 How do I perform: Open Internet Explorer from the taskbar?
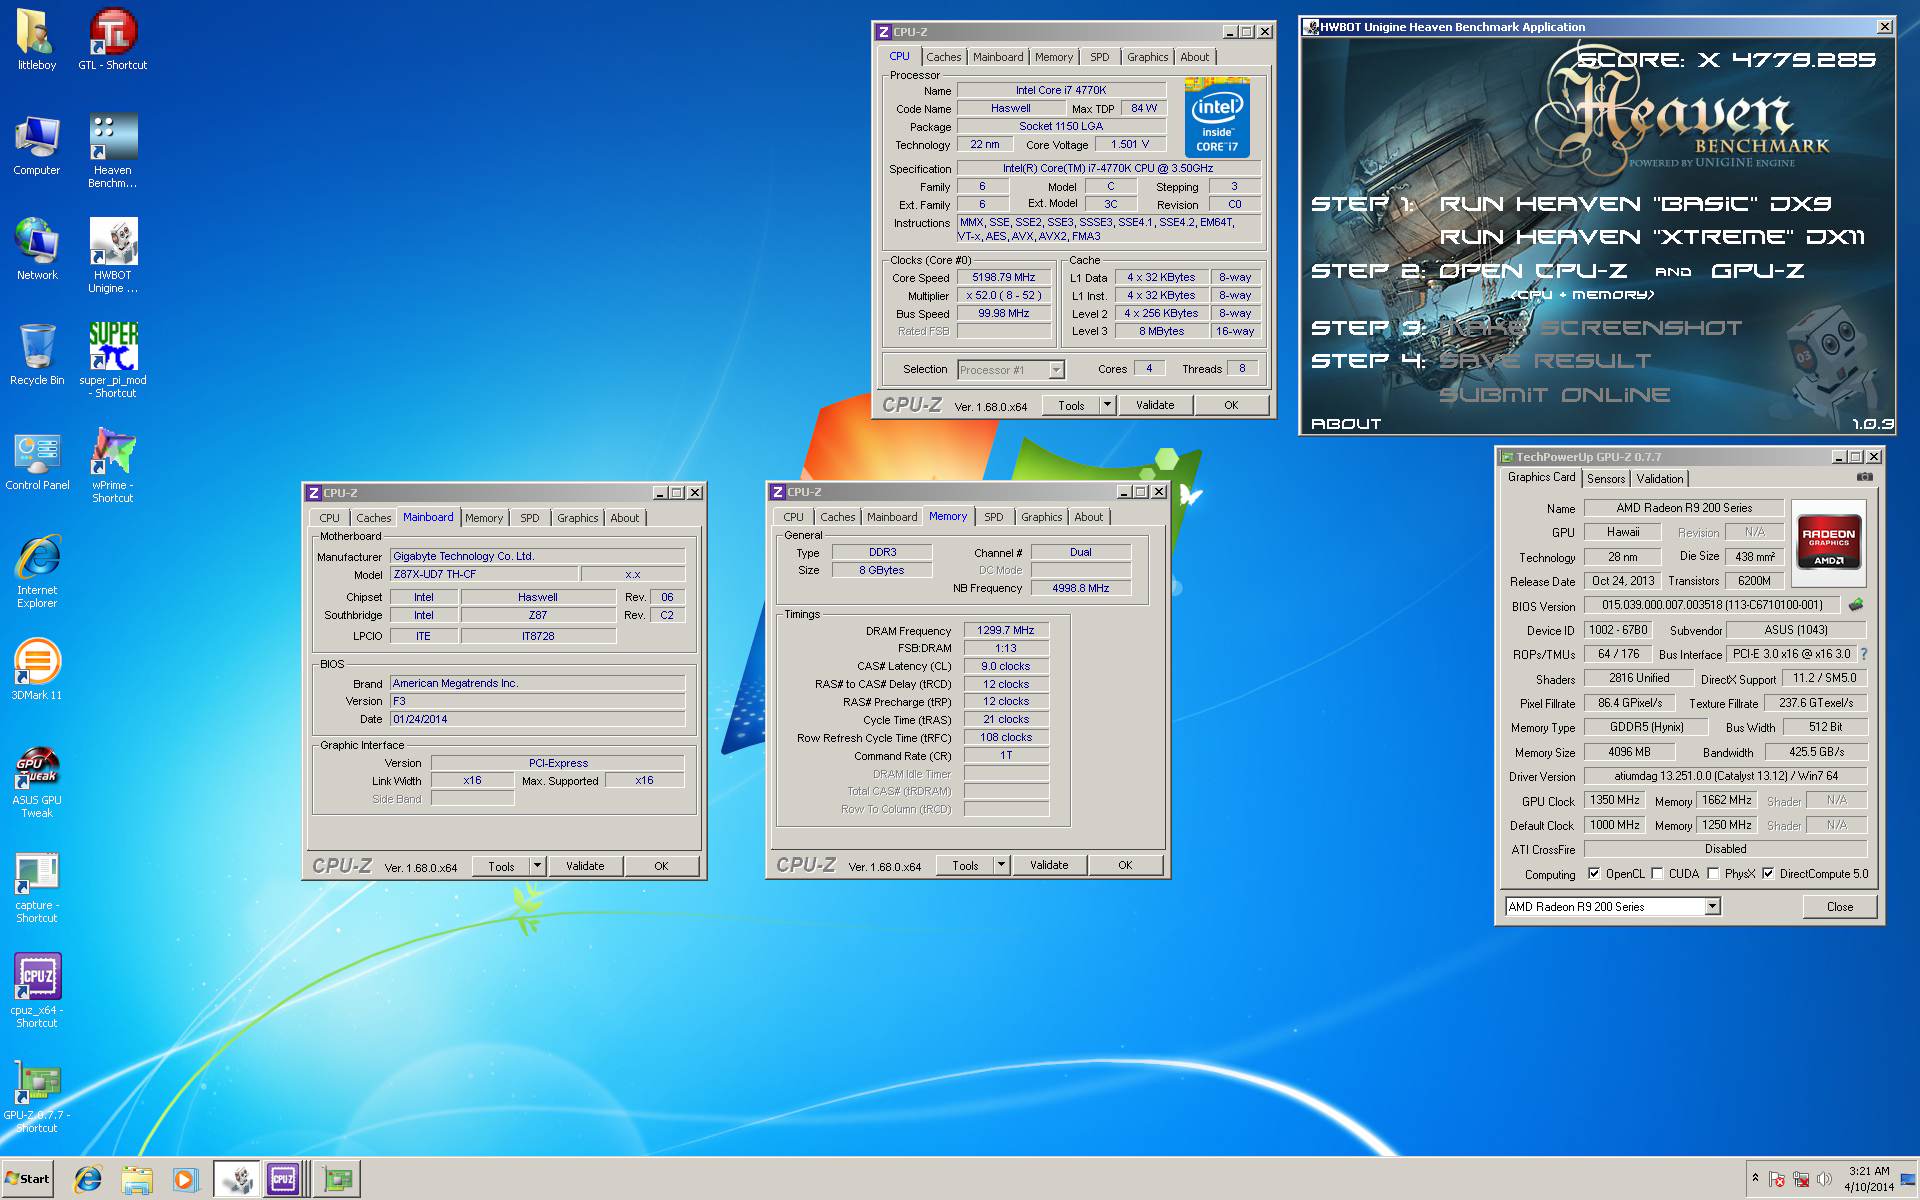[x=88, y=1179]
